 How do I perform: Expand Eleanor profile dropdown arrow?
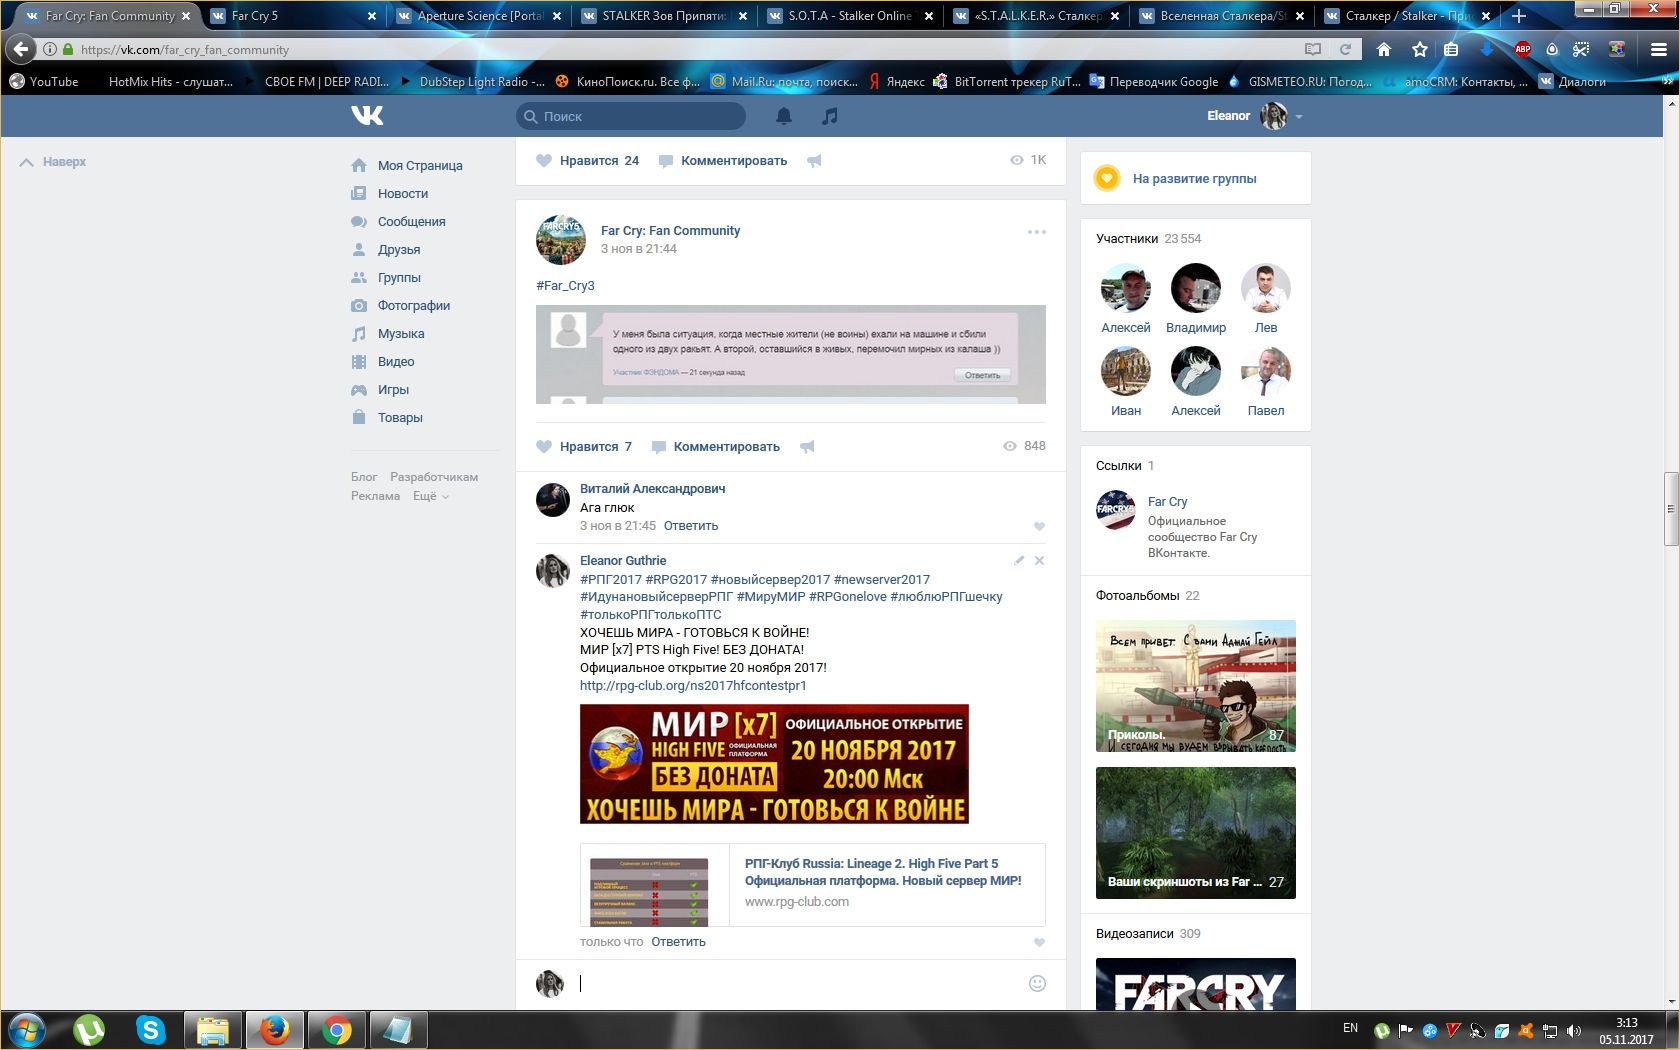click(1299, 117)
